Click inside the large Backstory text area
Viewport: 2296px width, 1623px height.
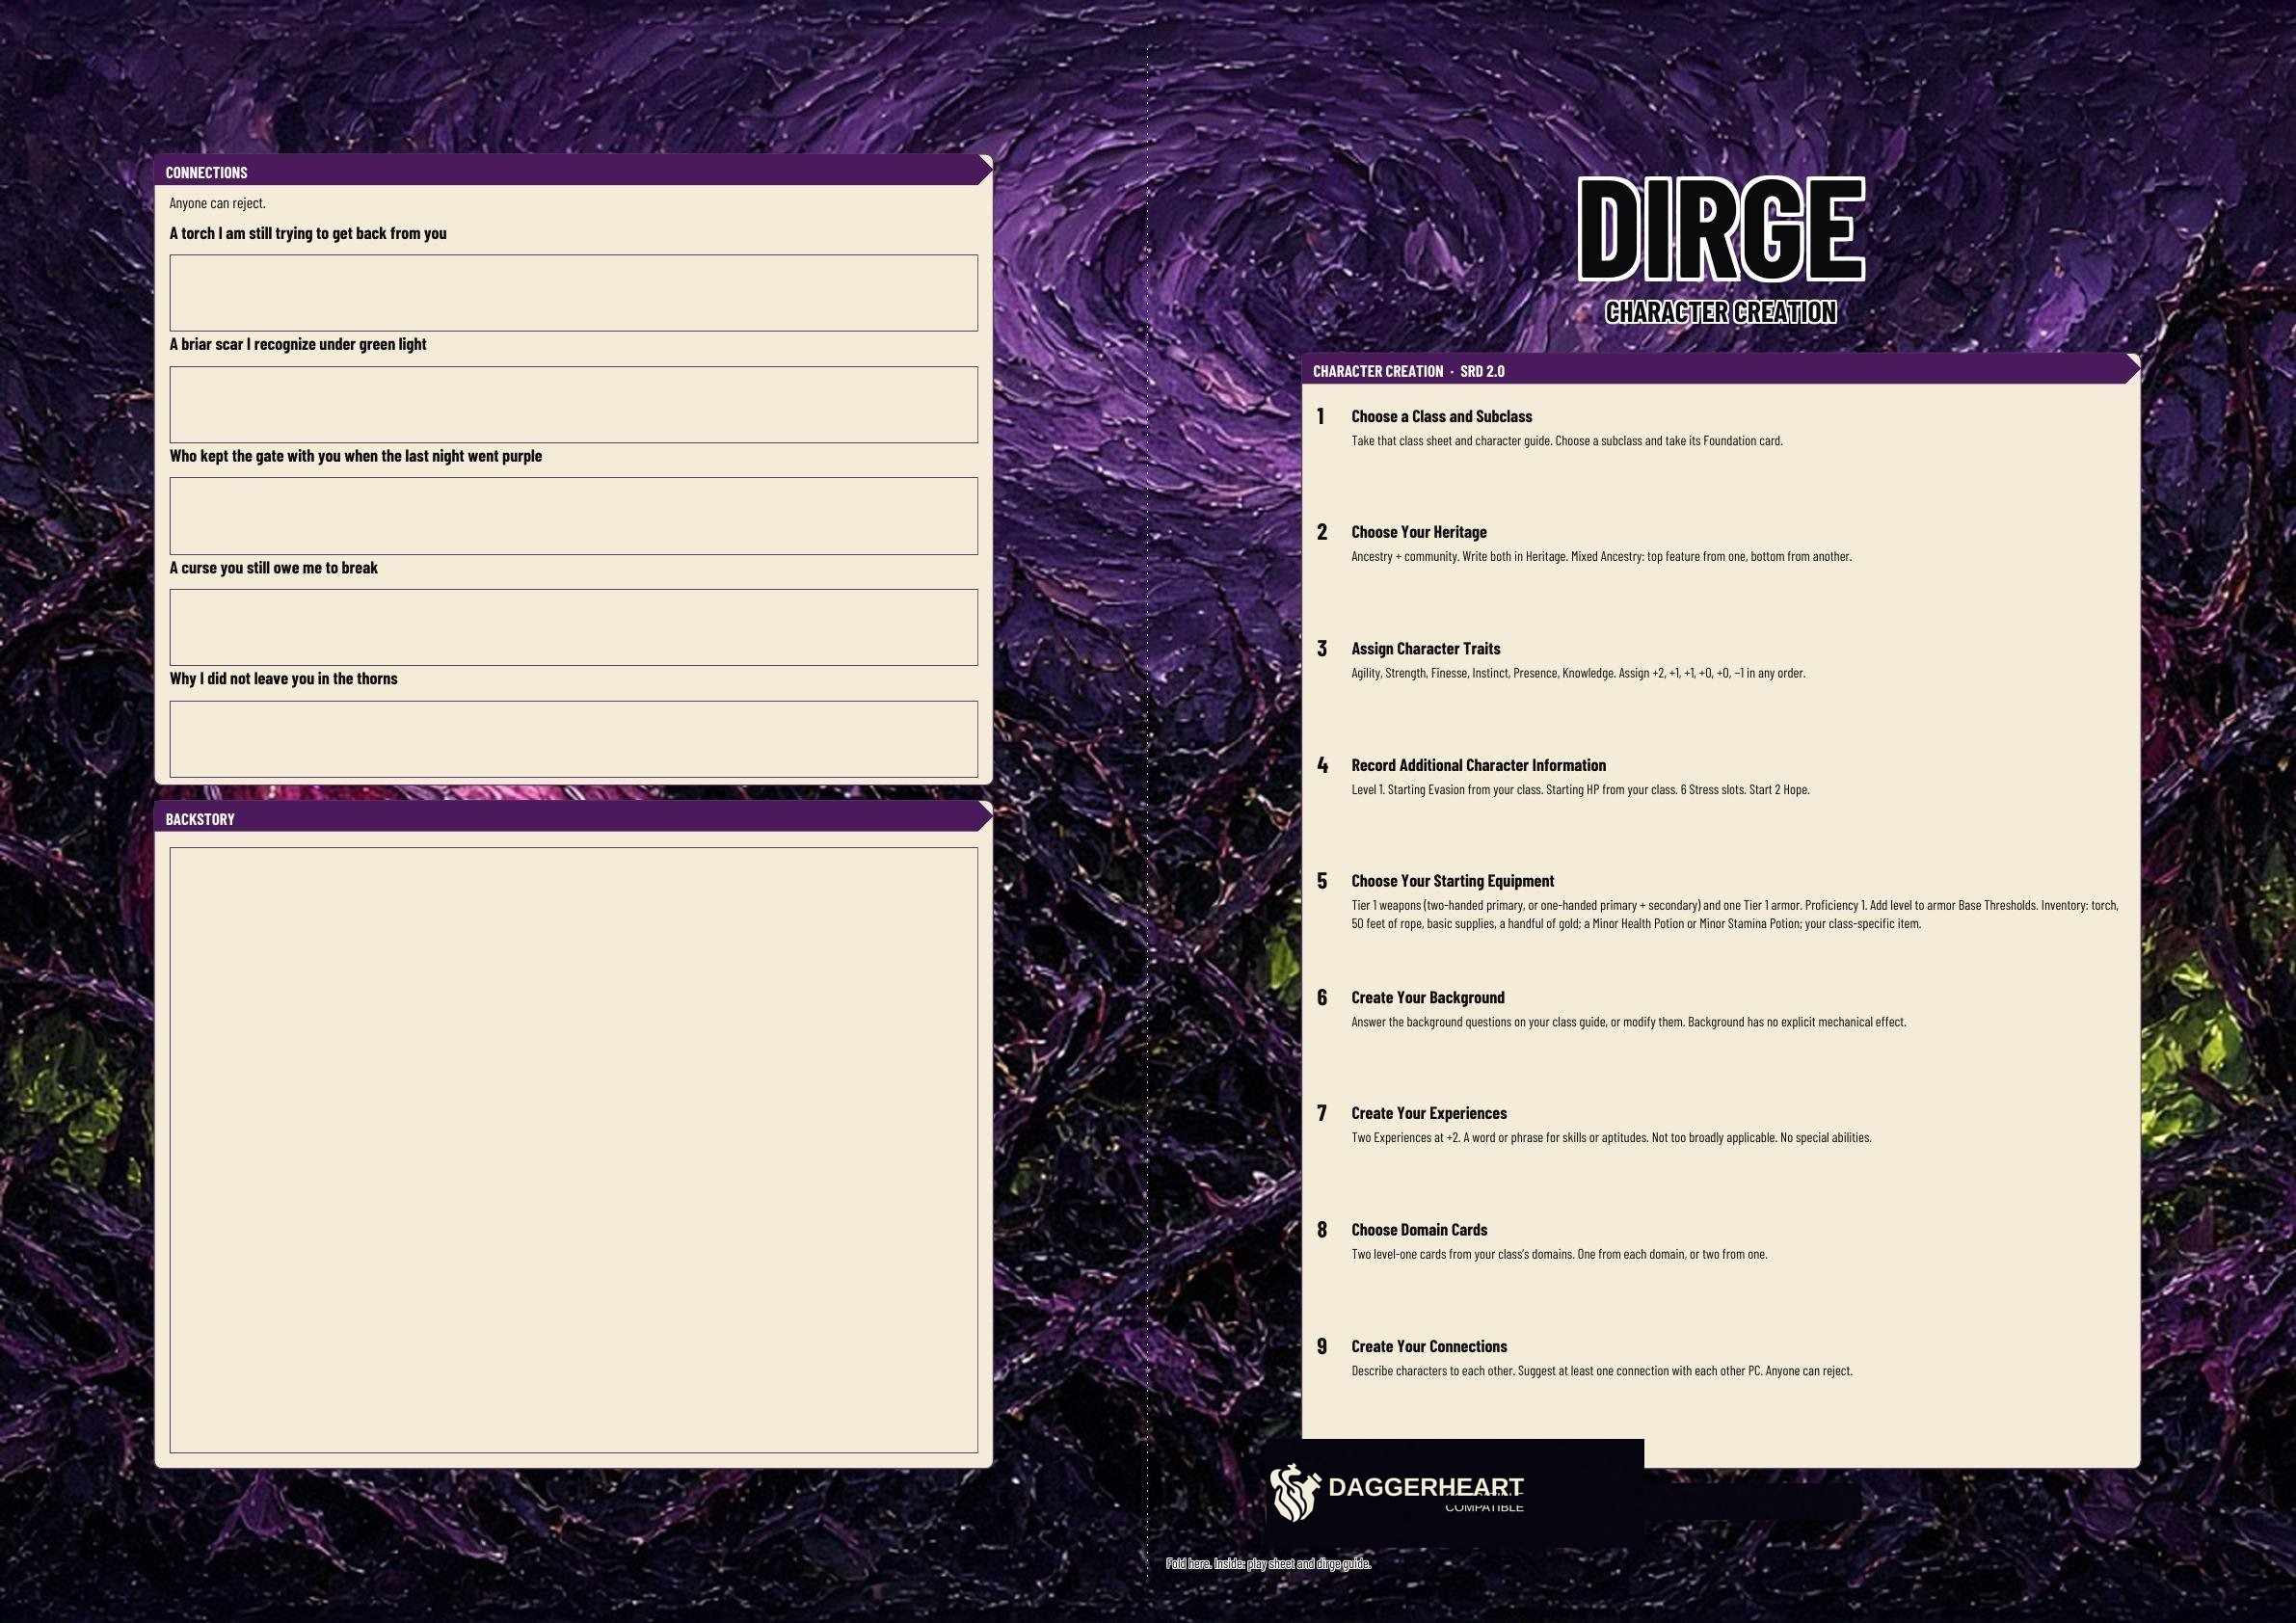[573, 1150]
